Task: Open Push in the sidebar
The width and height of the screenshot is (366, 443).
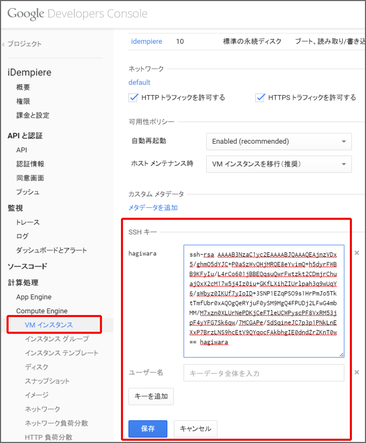Action: pos(28,192)
